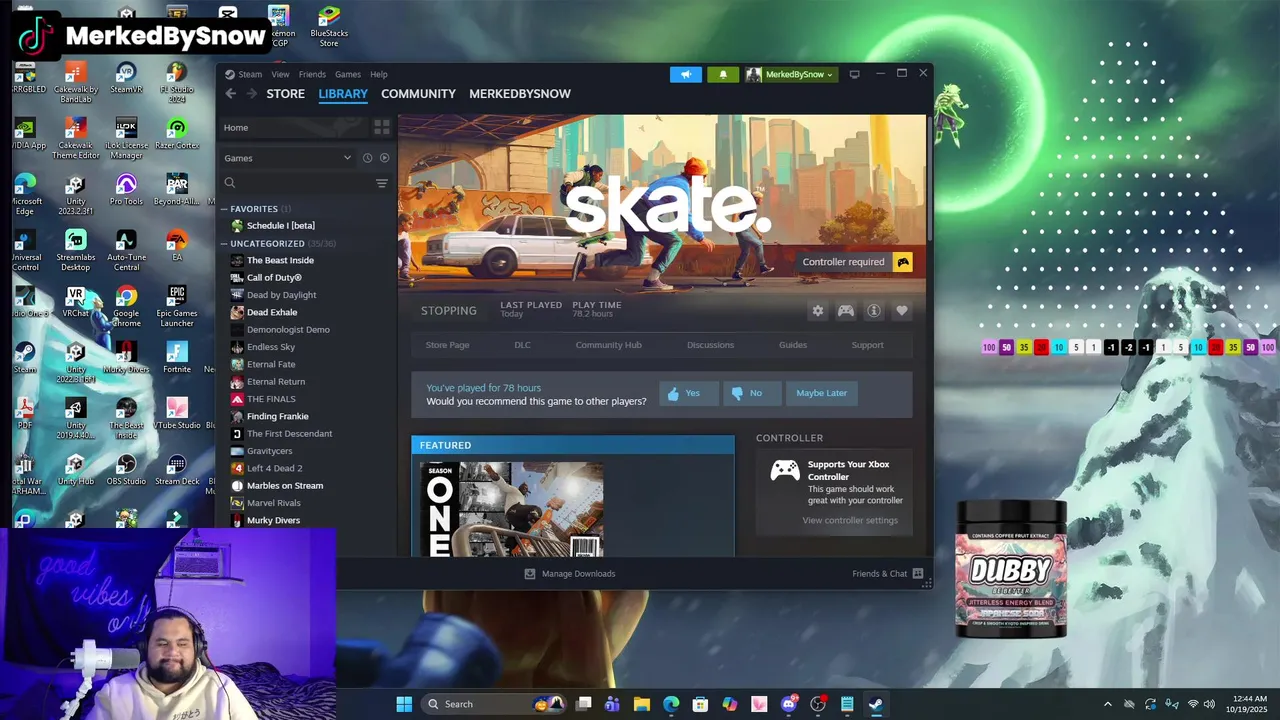This screenshot has width=1280, height=720.
Task: Click No thumbs-down recommendation button
Action: coord(751,393)
